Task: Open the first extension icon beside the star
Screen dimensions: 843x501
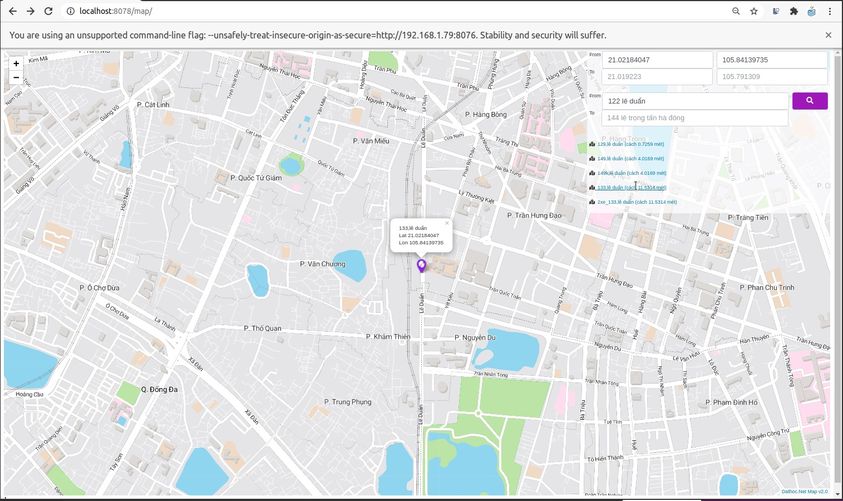Action: point(775,11)
